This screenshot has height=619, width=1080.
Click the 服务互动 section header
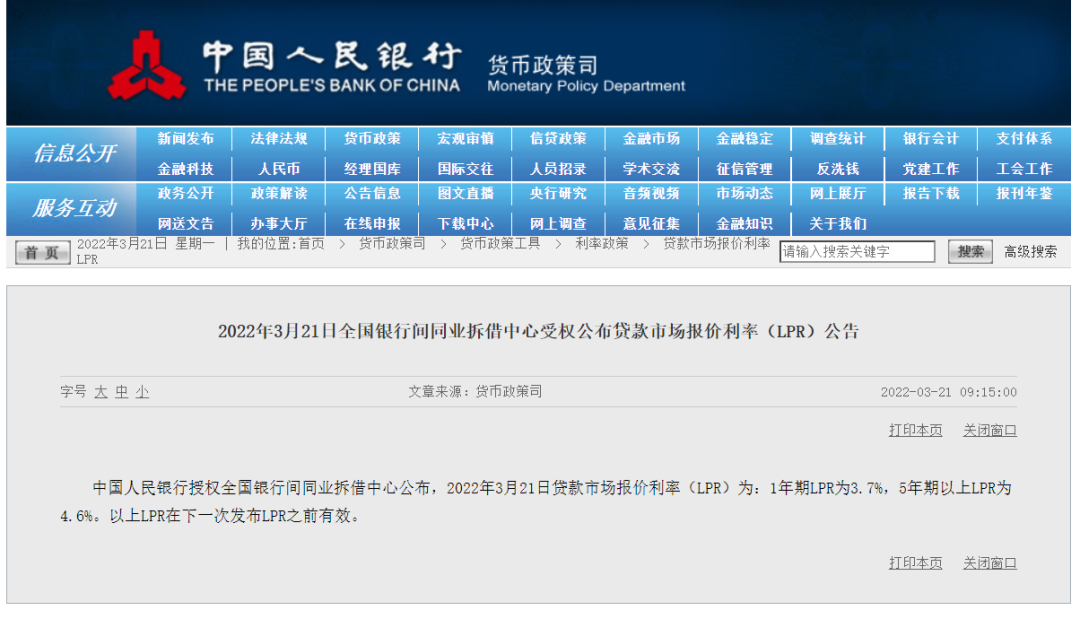(74, 208)
